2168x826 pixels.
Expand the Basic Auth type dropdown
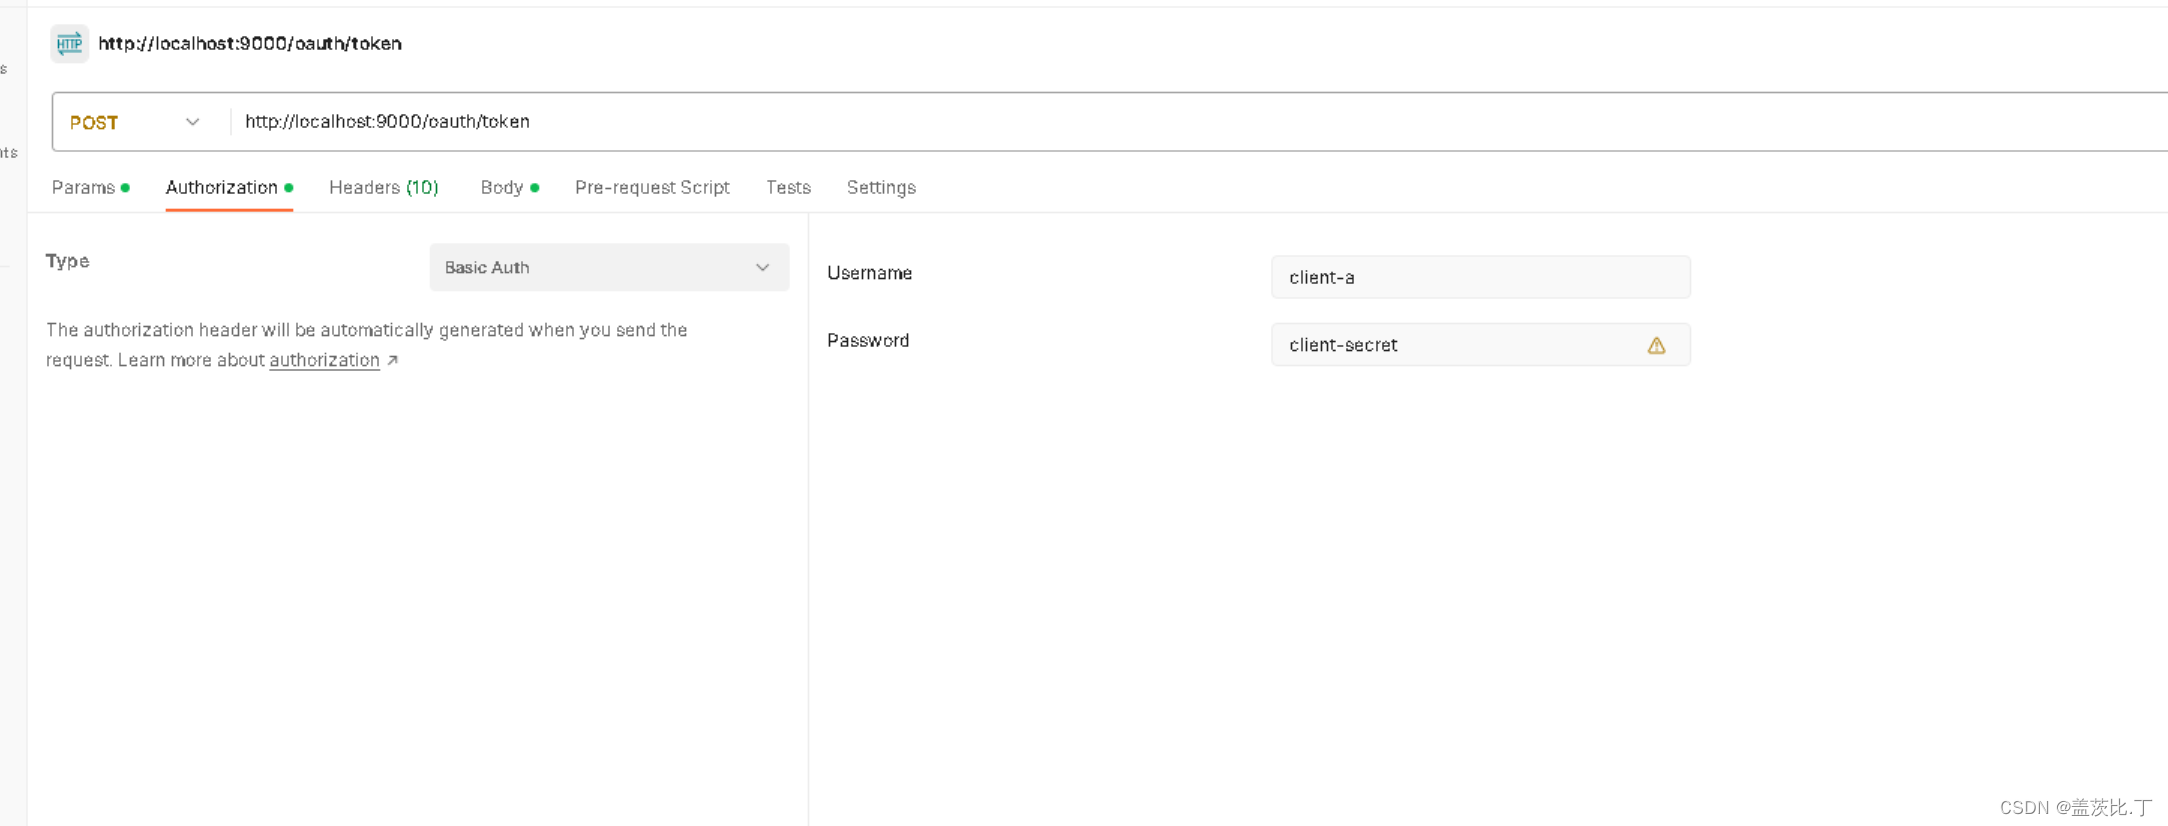(x=609, y=267)
